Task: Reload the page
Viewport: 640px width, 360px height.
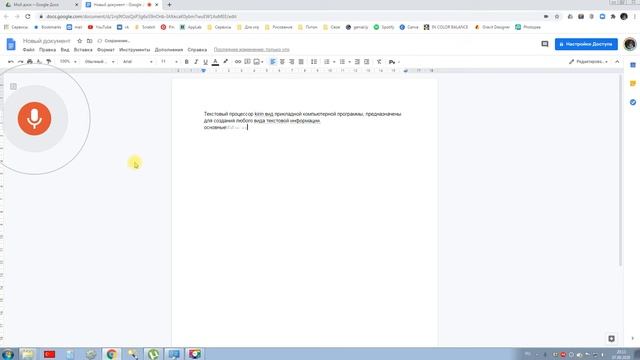Action: tap(28, 16)
